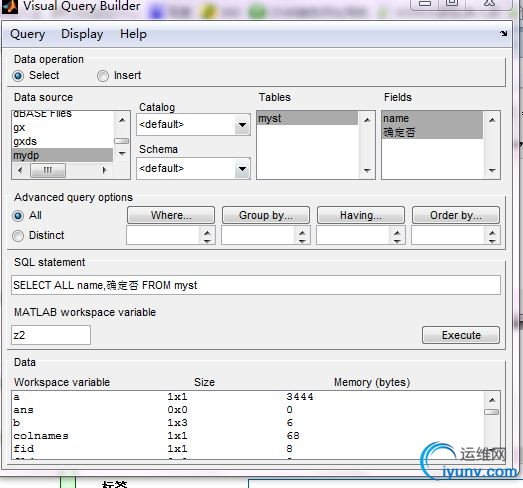Screen dimensions: 523x488
Task: Click the Order by clause text box
Action: [448, 235]
